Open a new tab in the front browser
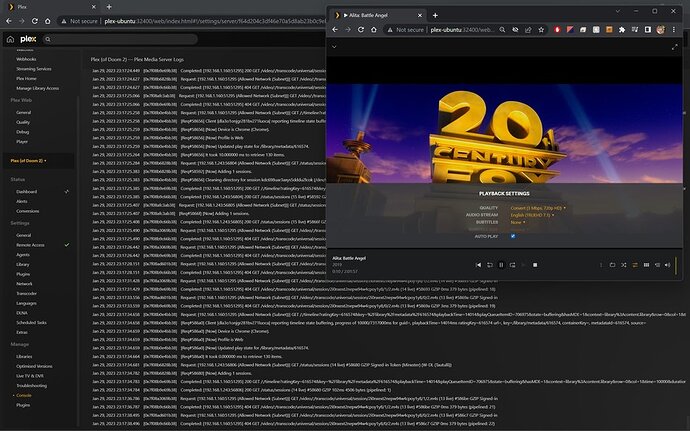 click(x=435, y=15)
